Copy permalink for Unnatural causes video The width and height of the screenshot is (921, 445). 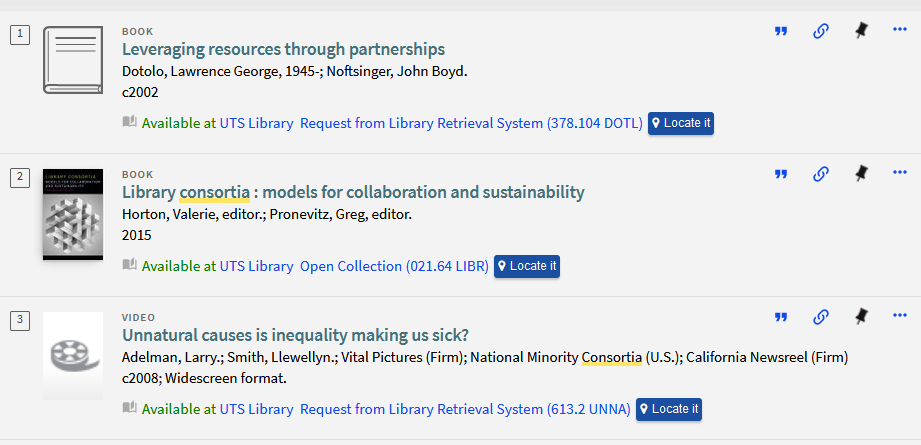point(821,318)
